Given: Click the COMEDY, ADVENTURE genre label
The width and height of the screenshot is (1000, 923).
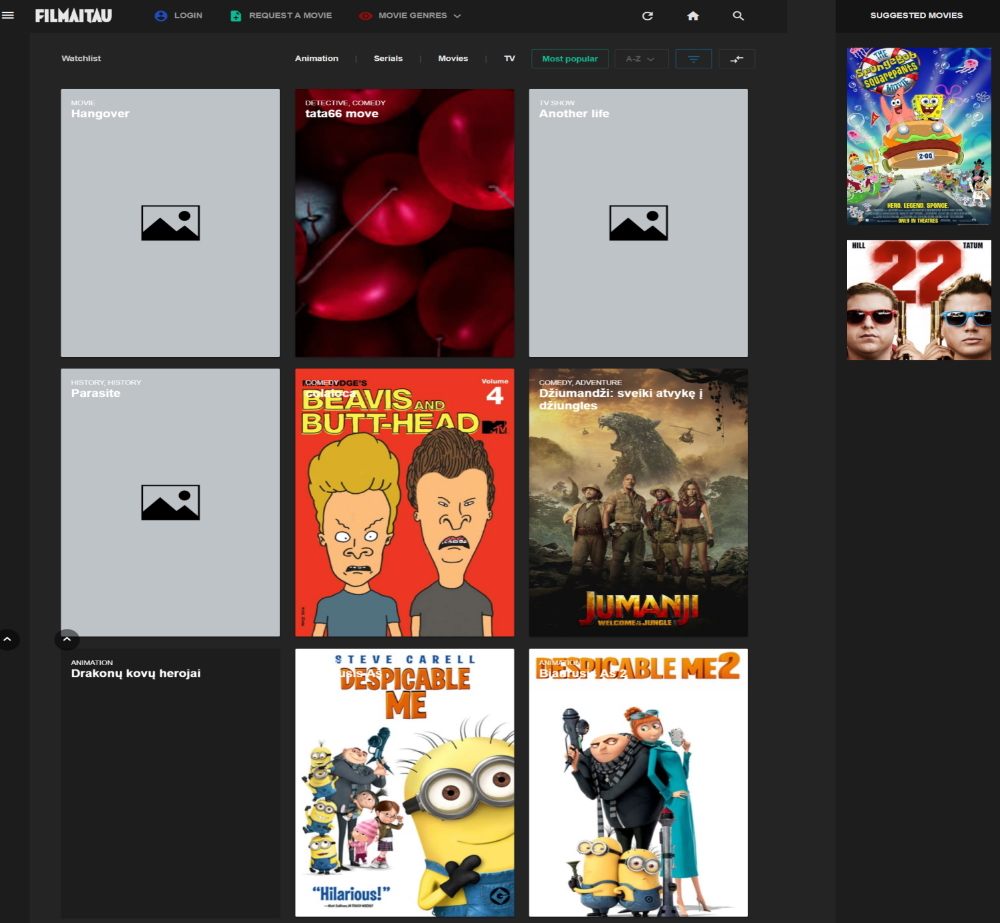Looking at the screenshot, I should click(x=580, y=382).
